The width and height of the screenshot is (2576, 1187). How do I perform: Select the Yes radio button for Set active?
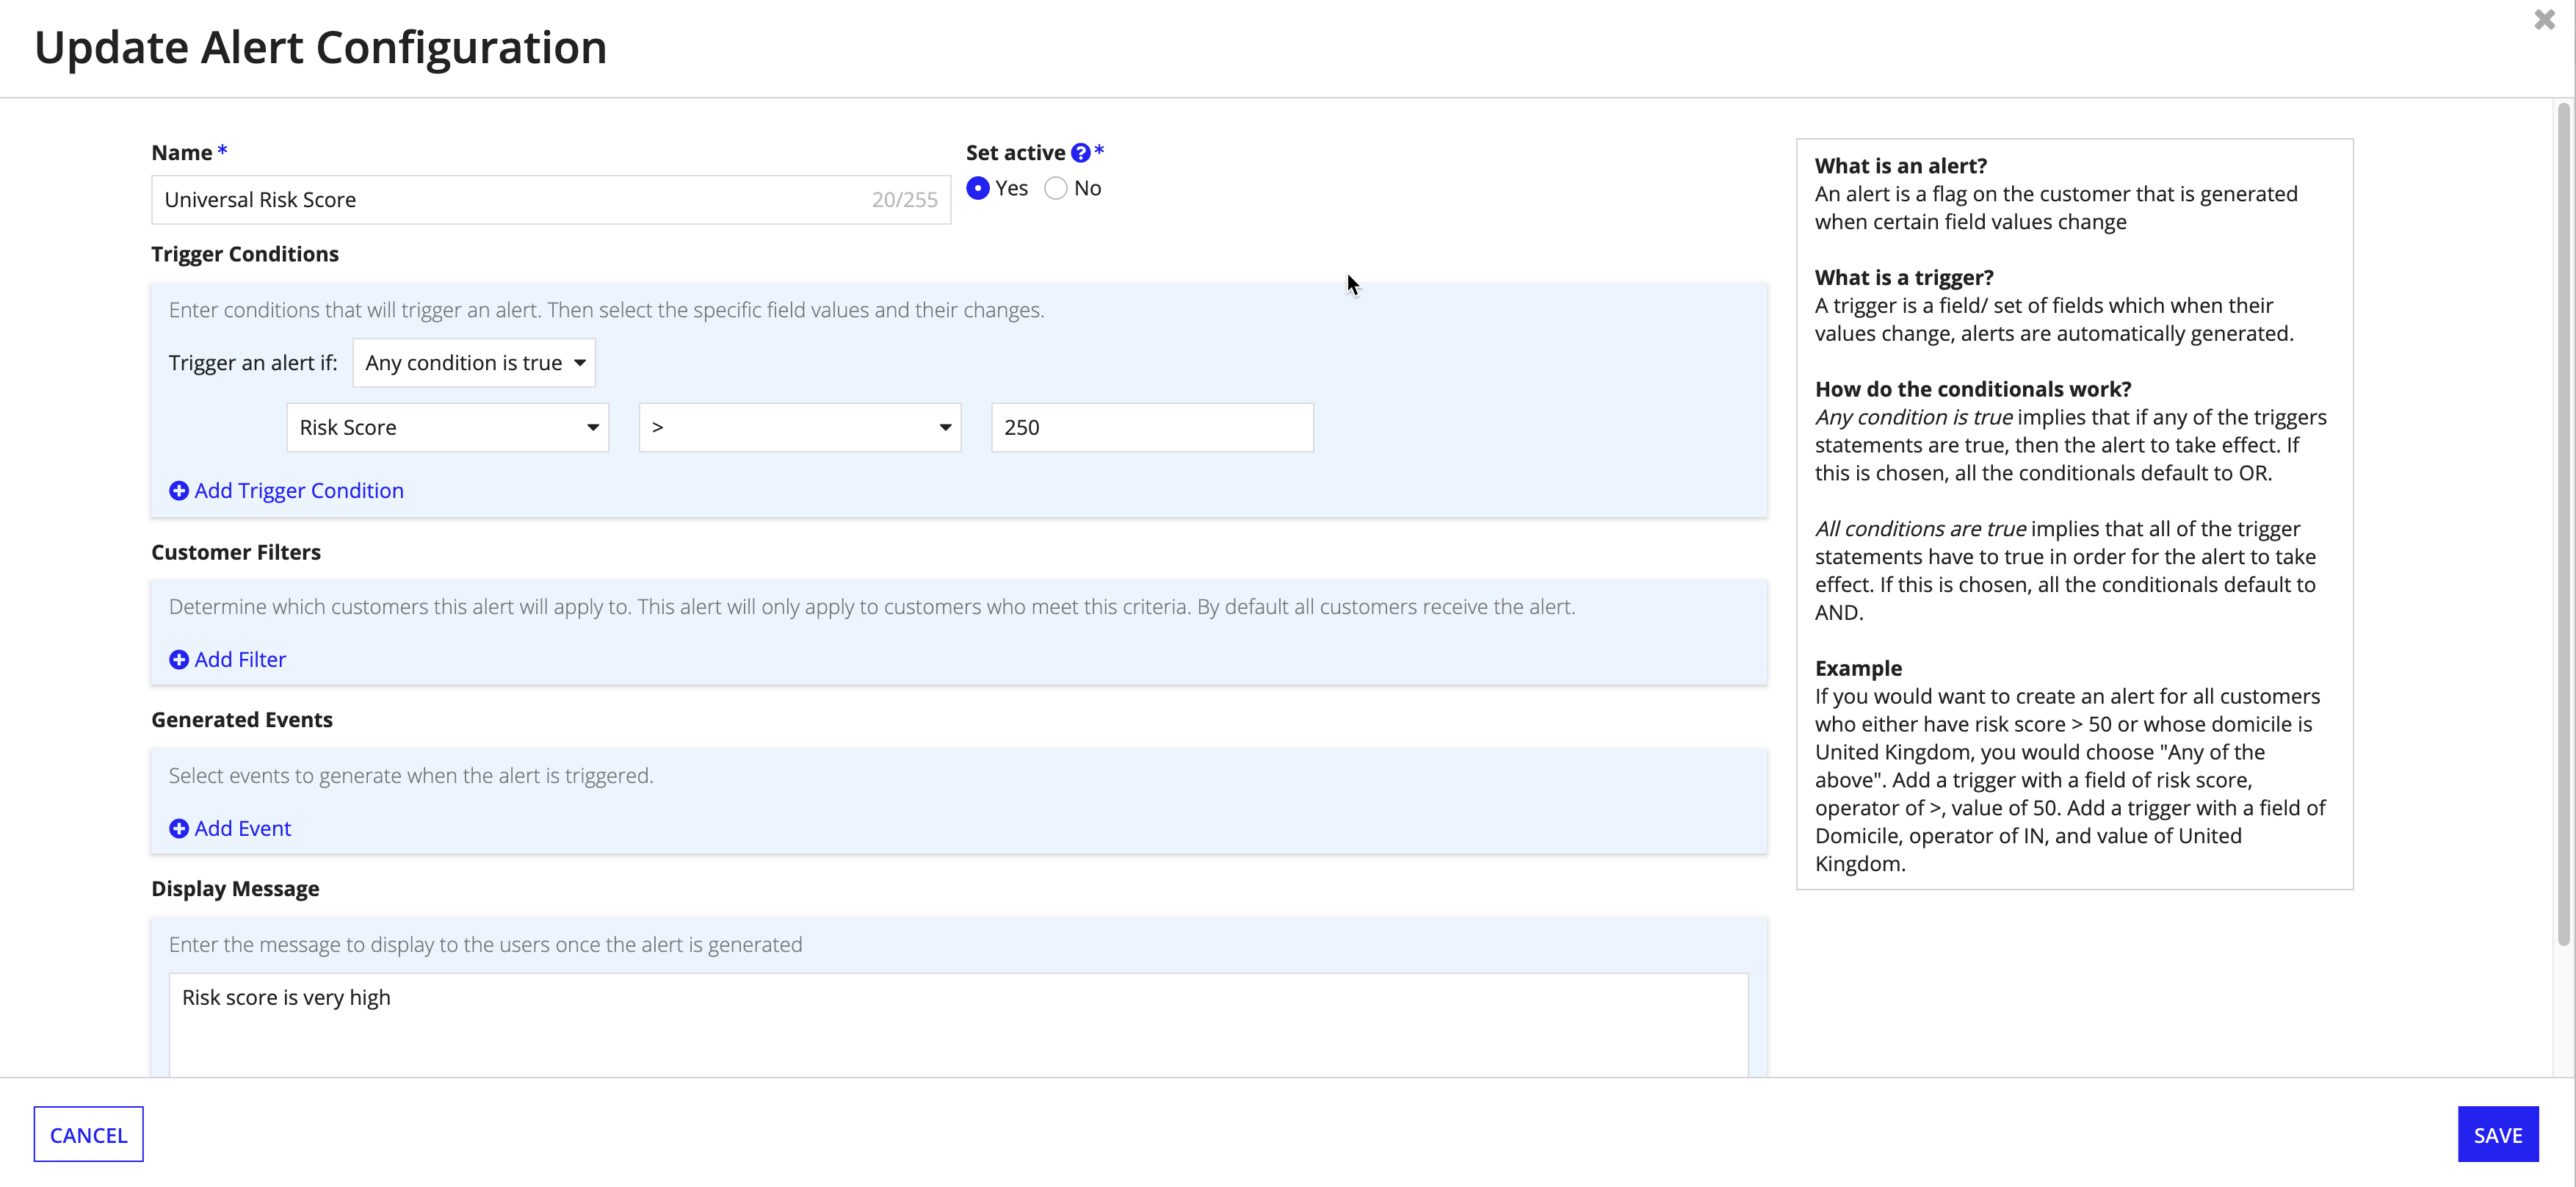click(x=978, y=189)
